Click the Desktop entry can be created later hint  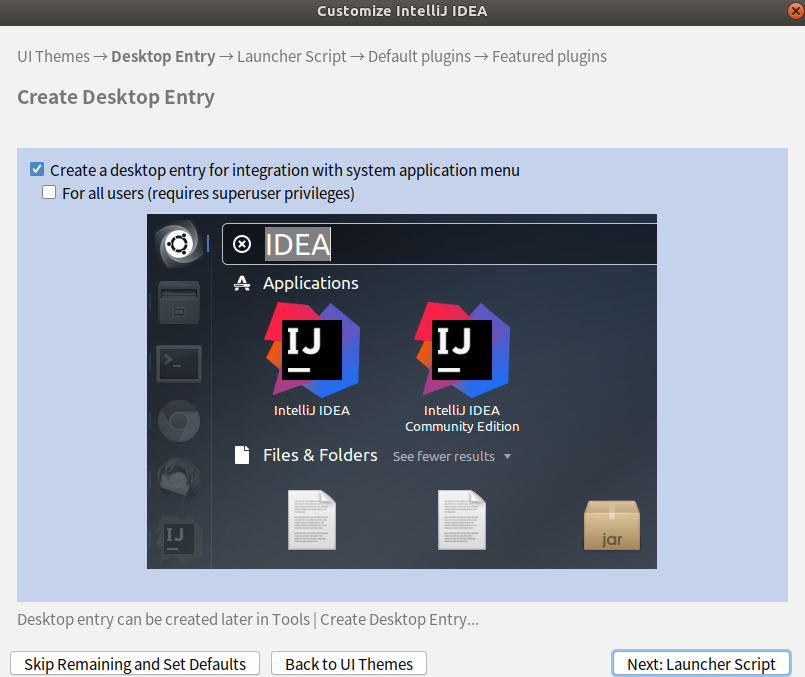(248, 620)
